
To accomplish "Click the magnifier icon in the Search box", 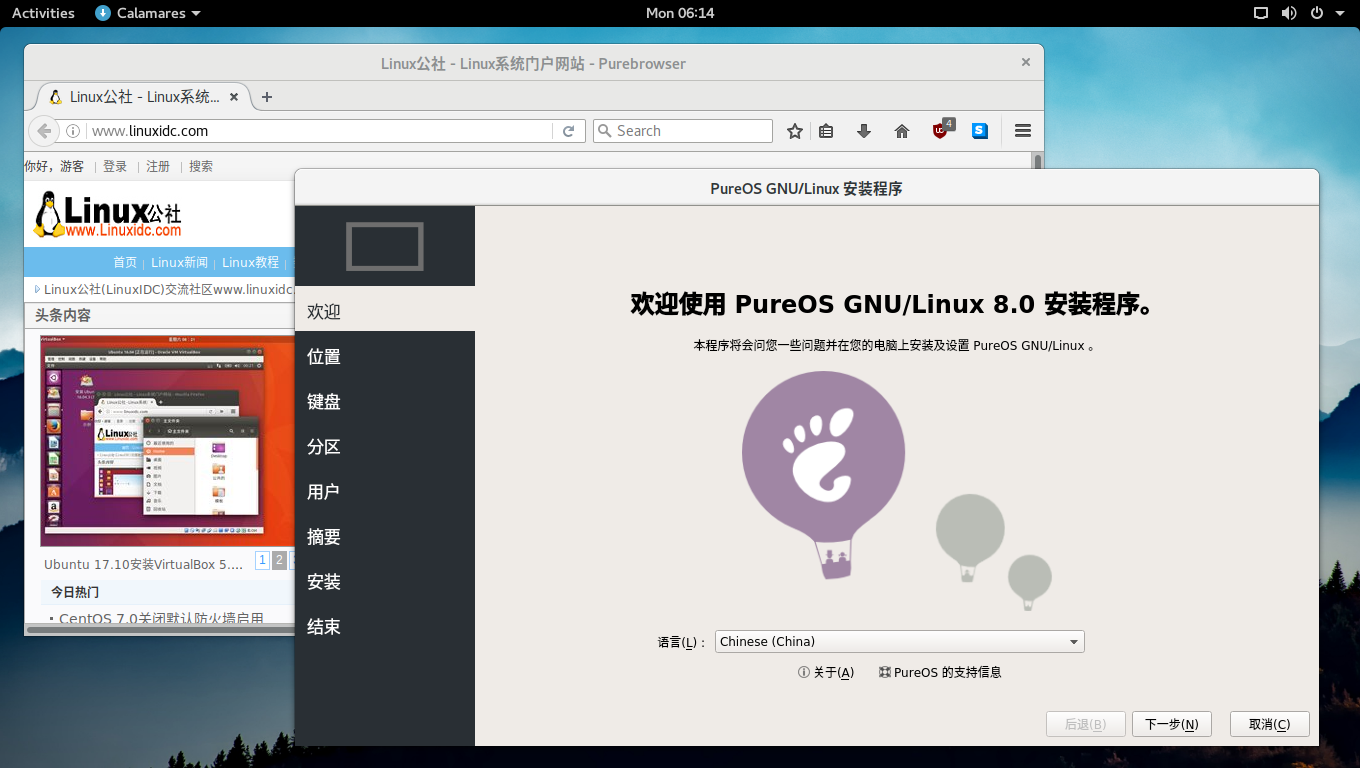I will pos(604,131).
